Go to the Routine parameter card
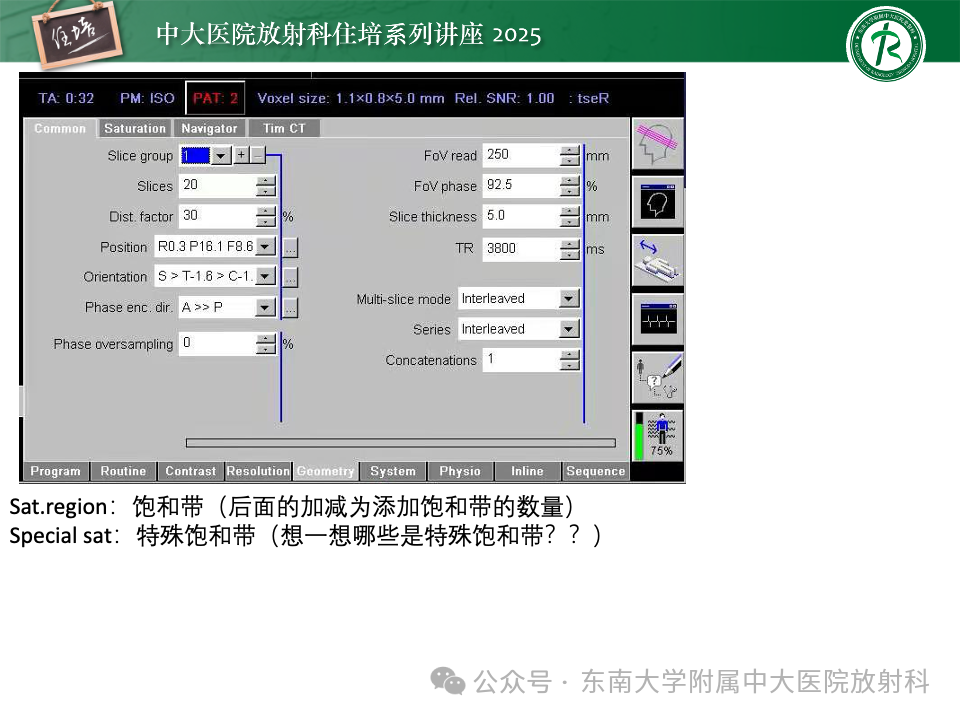This screenshot has width=960, height=720. 124,471
